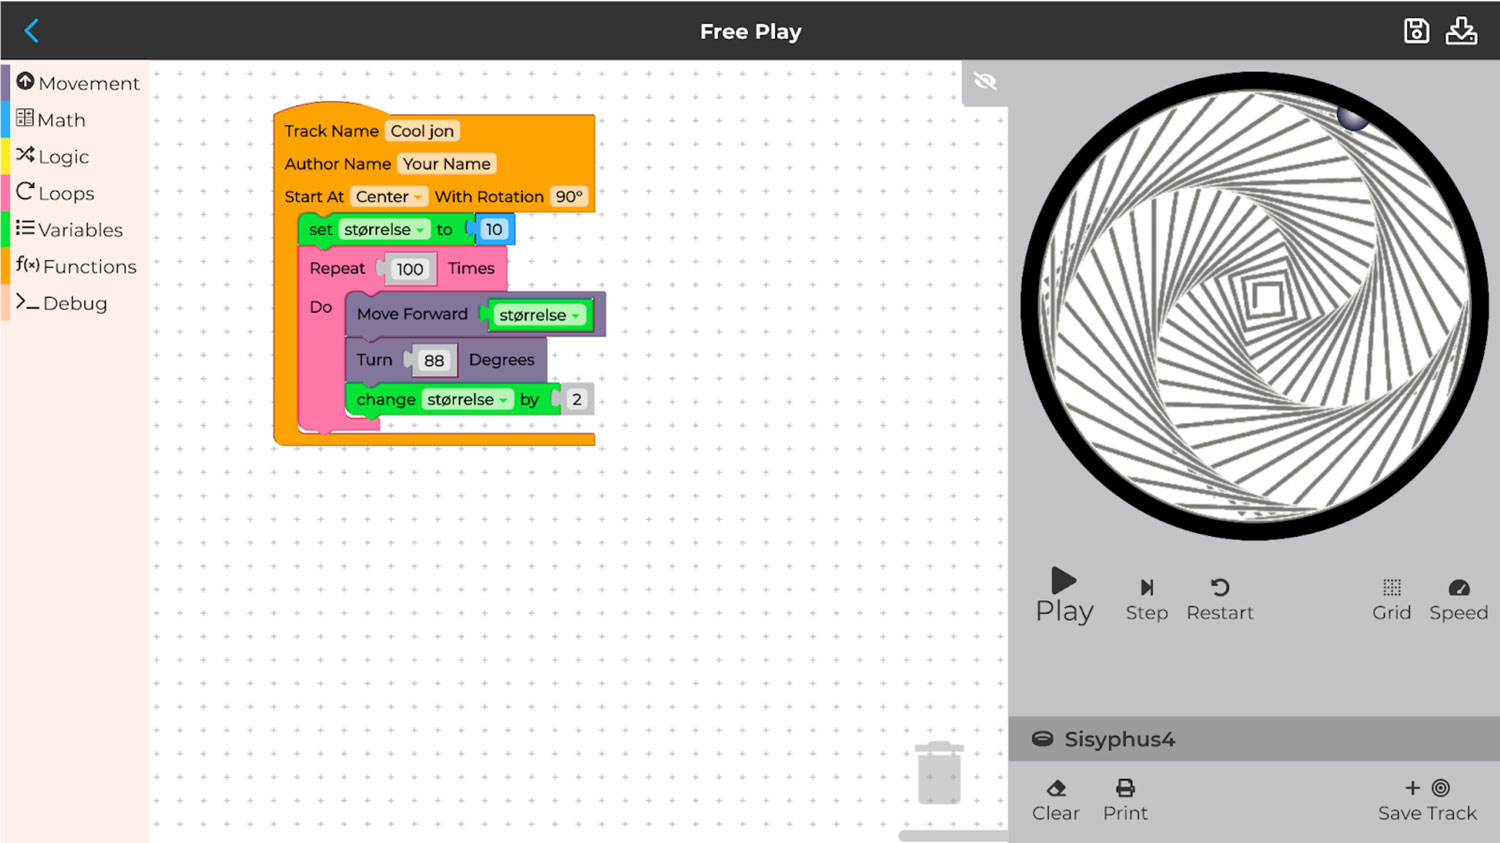Screen dimensions: 1500x843
Task: Open the Speed setting
Action: tap(1458, 598)
